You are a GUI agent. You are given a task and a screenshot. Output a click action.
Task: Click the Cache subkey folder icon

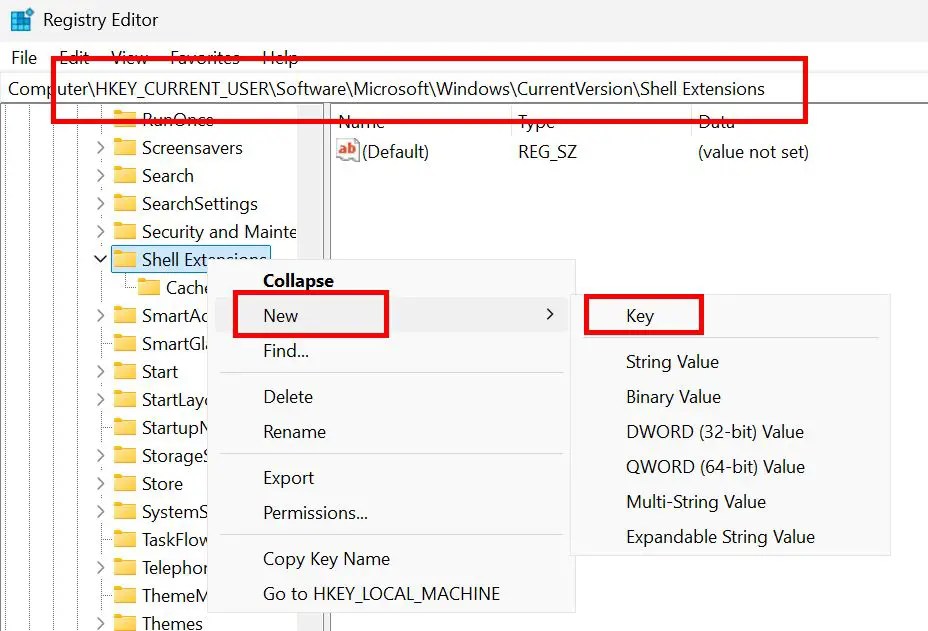pyautogui.click(x=149, y=287)
